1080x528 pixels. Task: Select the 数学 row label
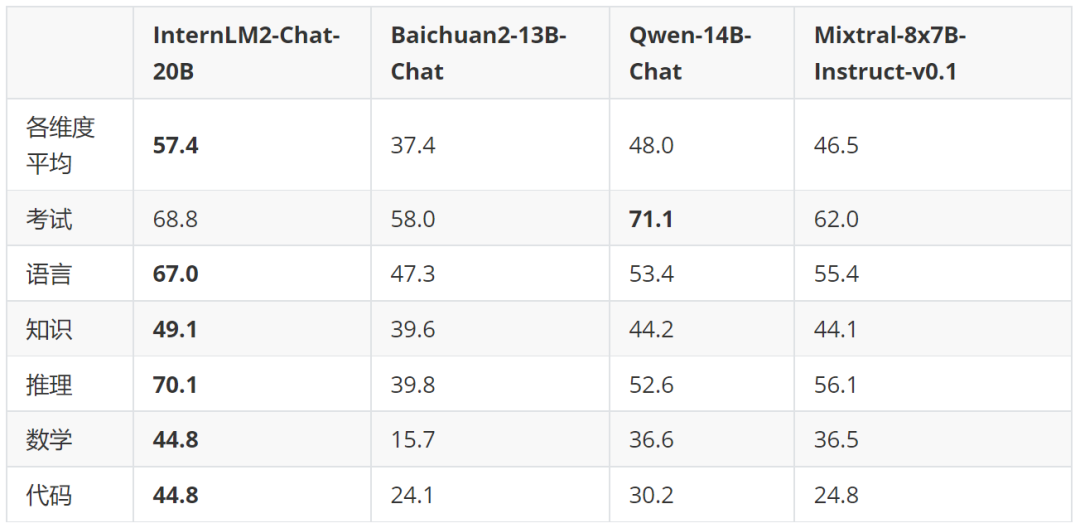[x=49, y=439]
